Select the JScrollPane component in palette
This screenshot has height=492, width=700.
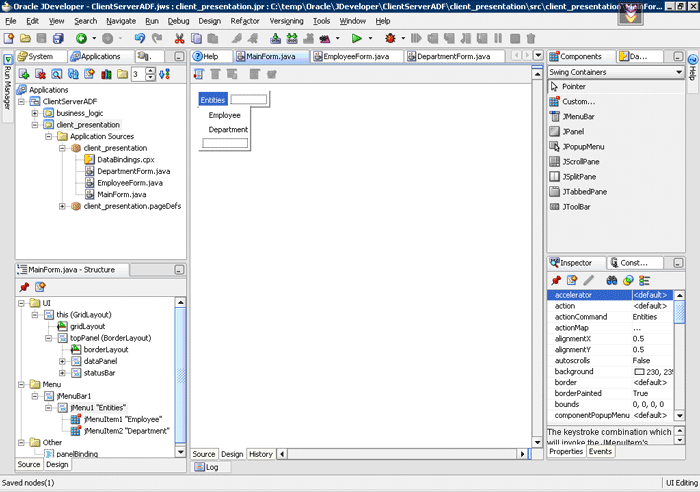(x=583, y=161)
